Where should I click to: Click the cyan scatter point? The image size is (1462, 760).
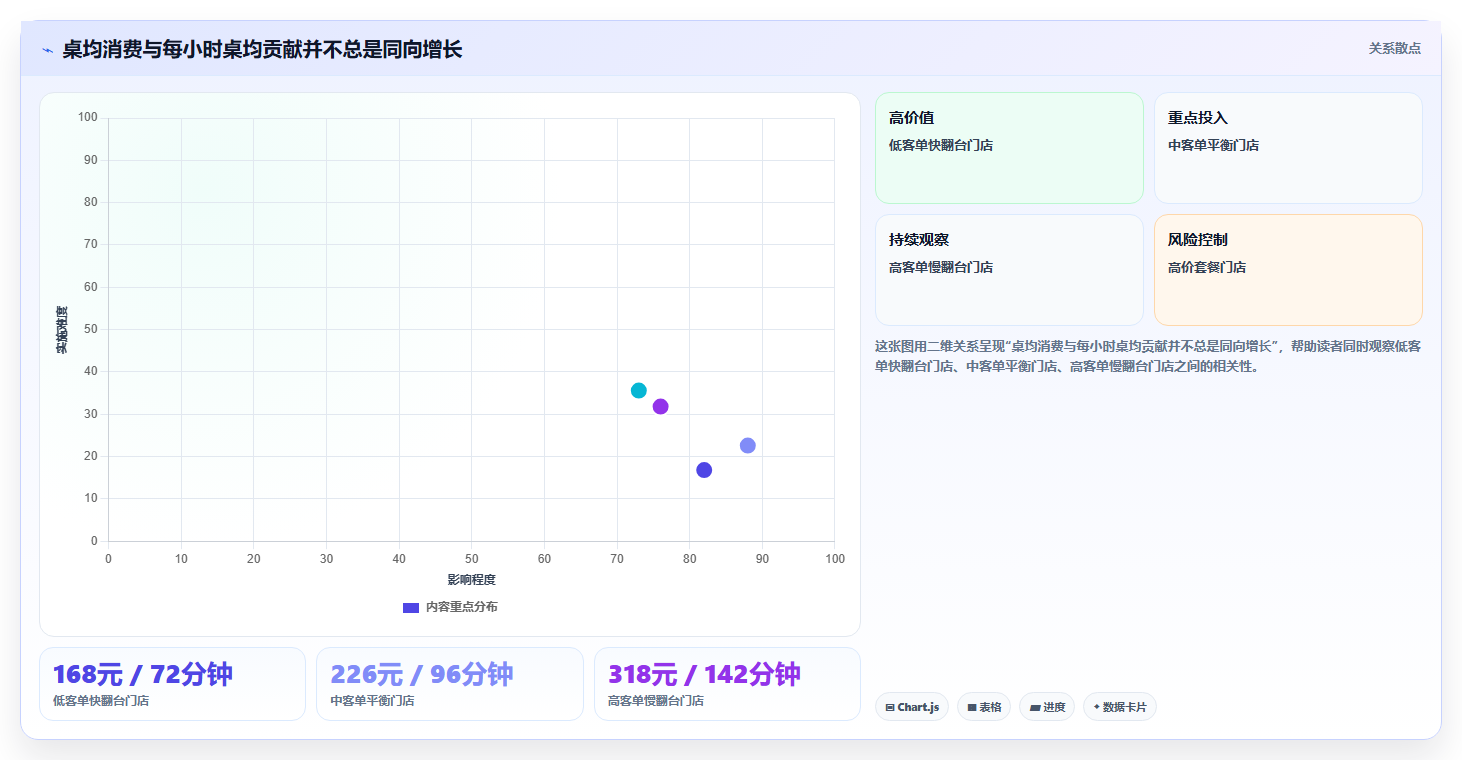tap(639, 390)
